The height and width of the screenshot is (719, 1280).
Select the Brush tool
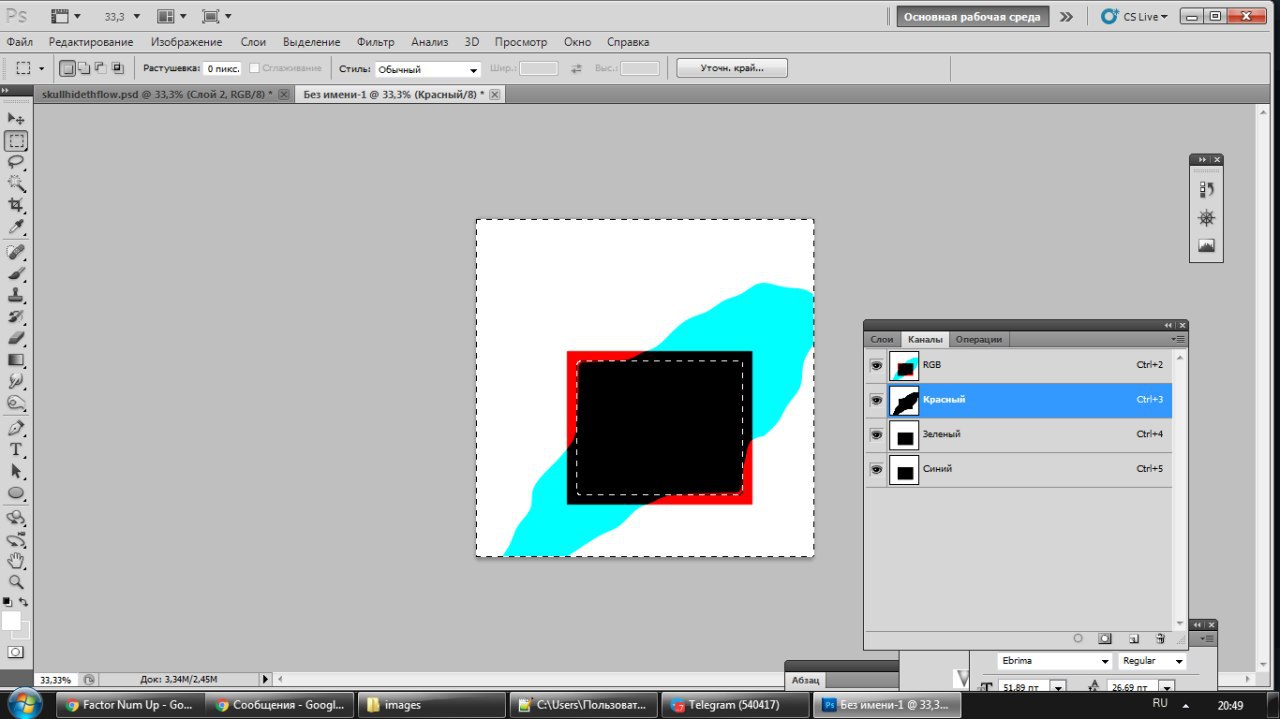tap(16, 274)
